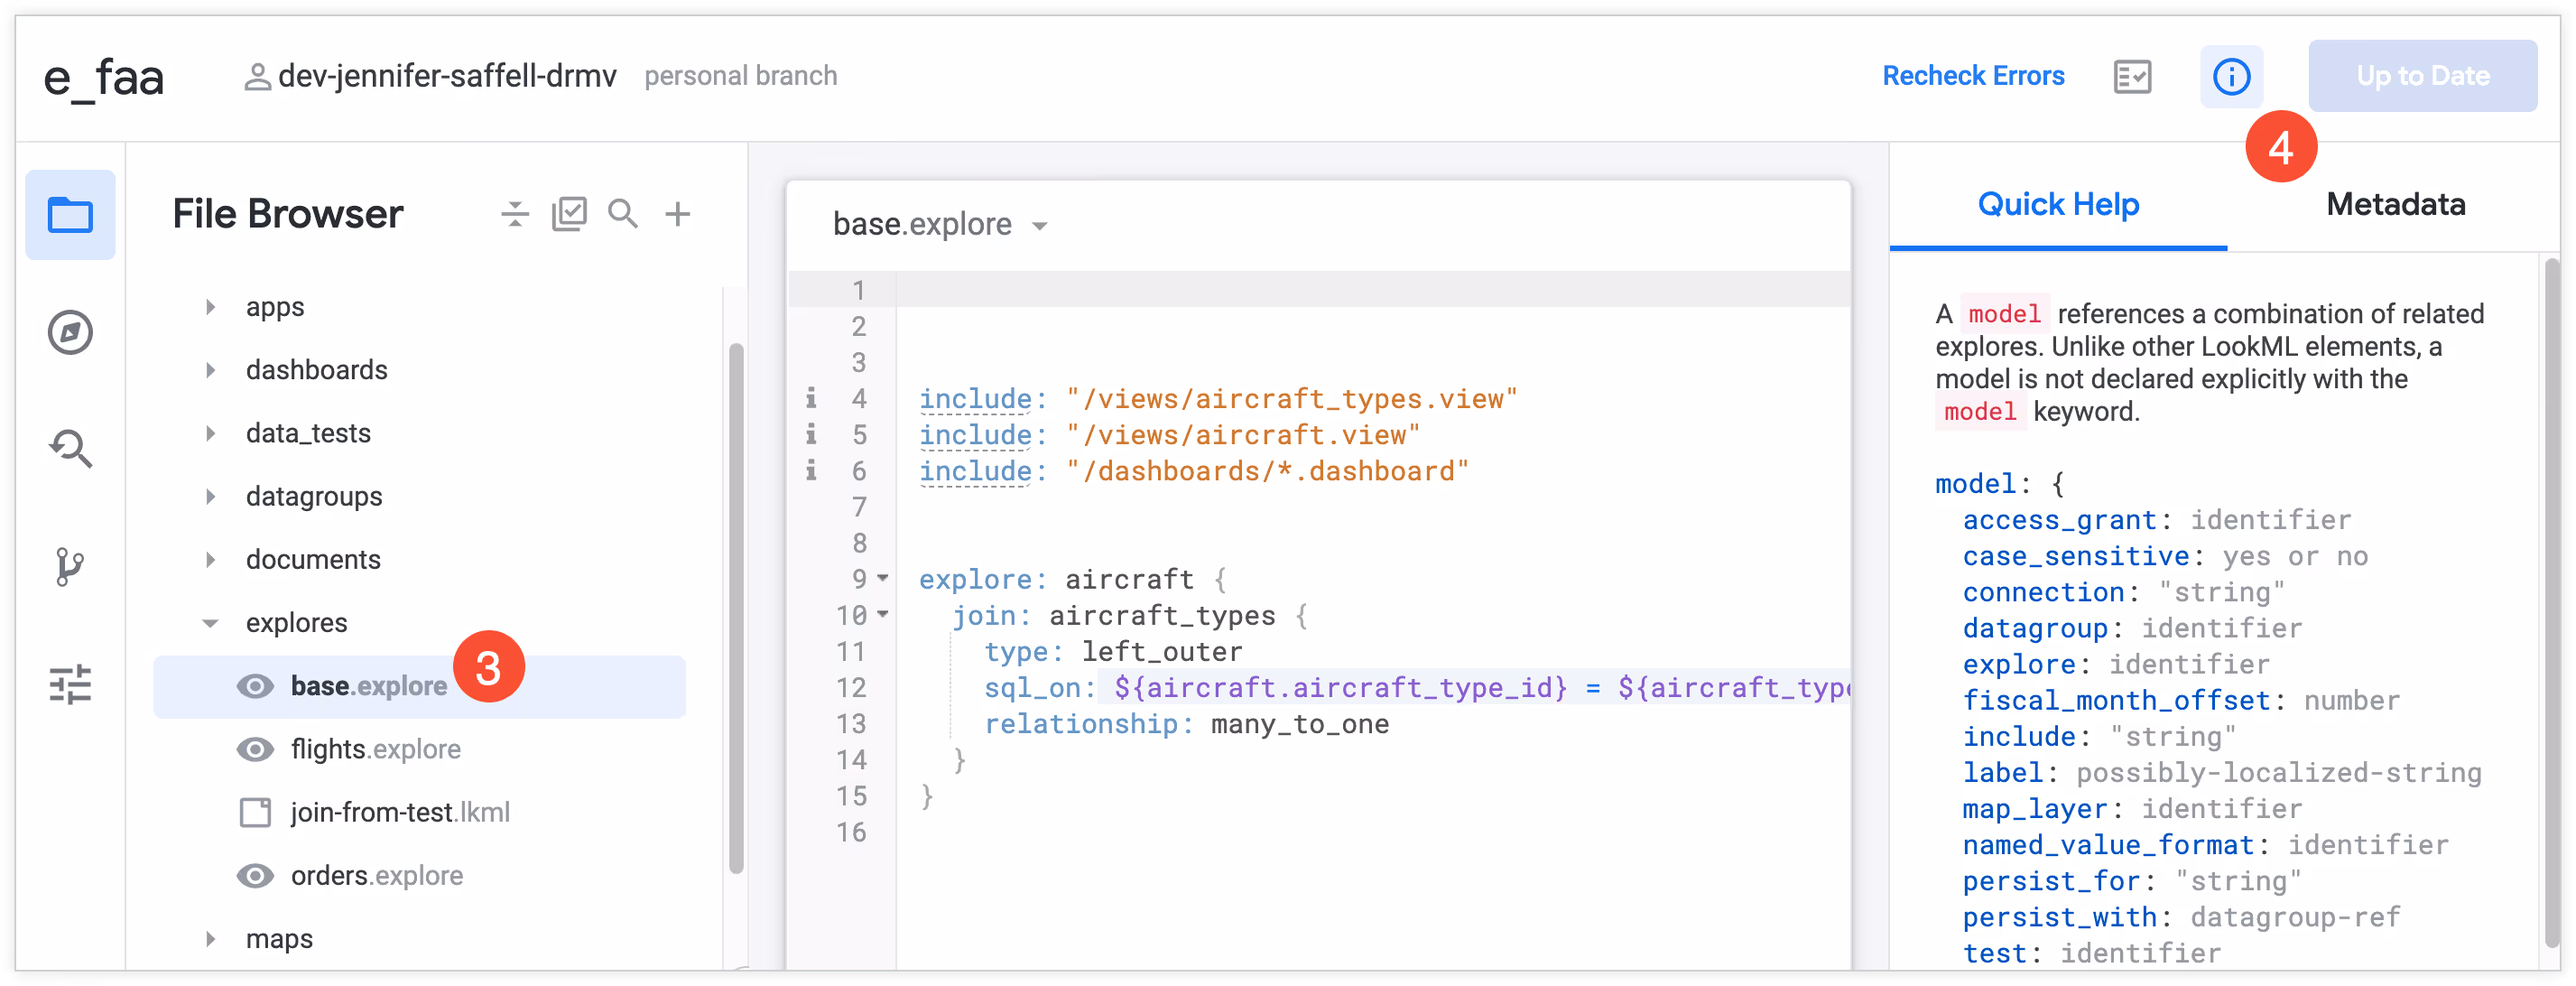Switch to the Metadata tab
The width and height of the screenshot is (2576, 986).
(x=2395, y=204)
